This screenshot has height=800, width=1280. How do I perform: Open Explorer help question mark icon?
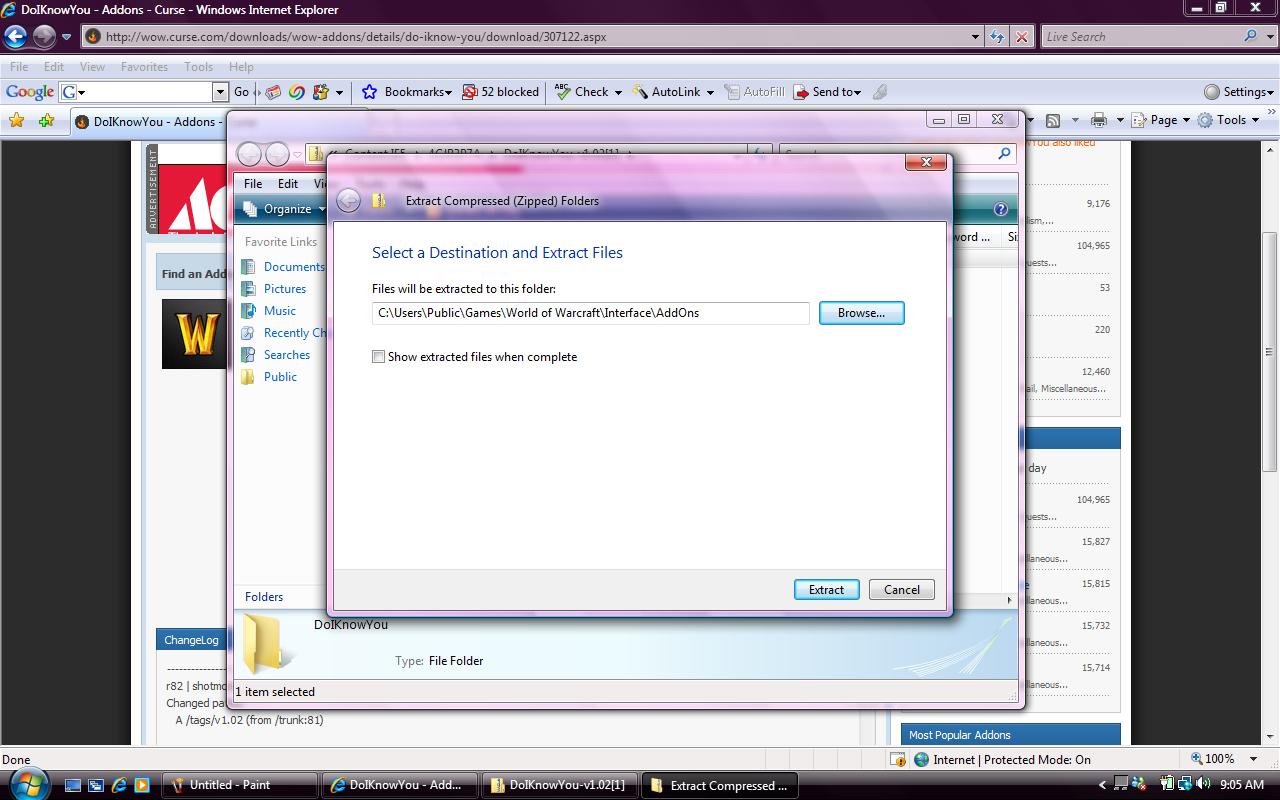[x=1001, y=209]
